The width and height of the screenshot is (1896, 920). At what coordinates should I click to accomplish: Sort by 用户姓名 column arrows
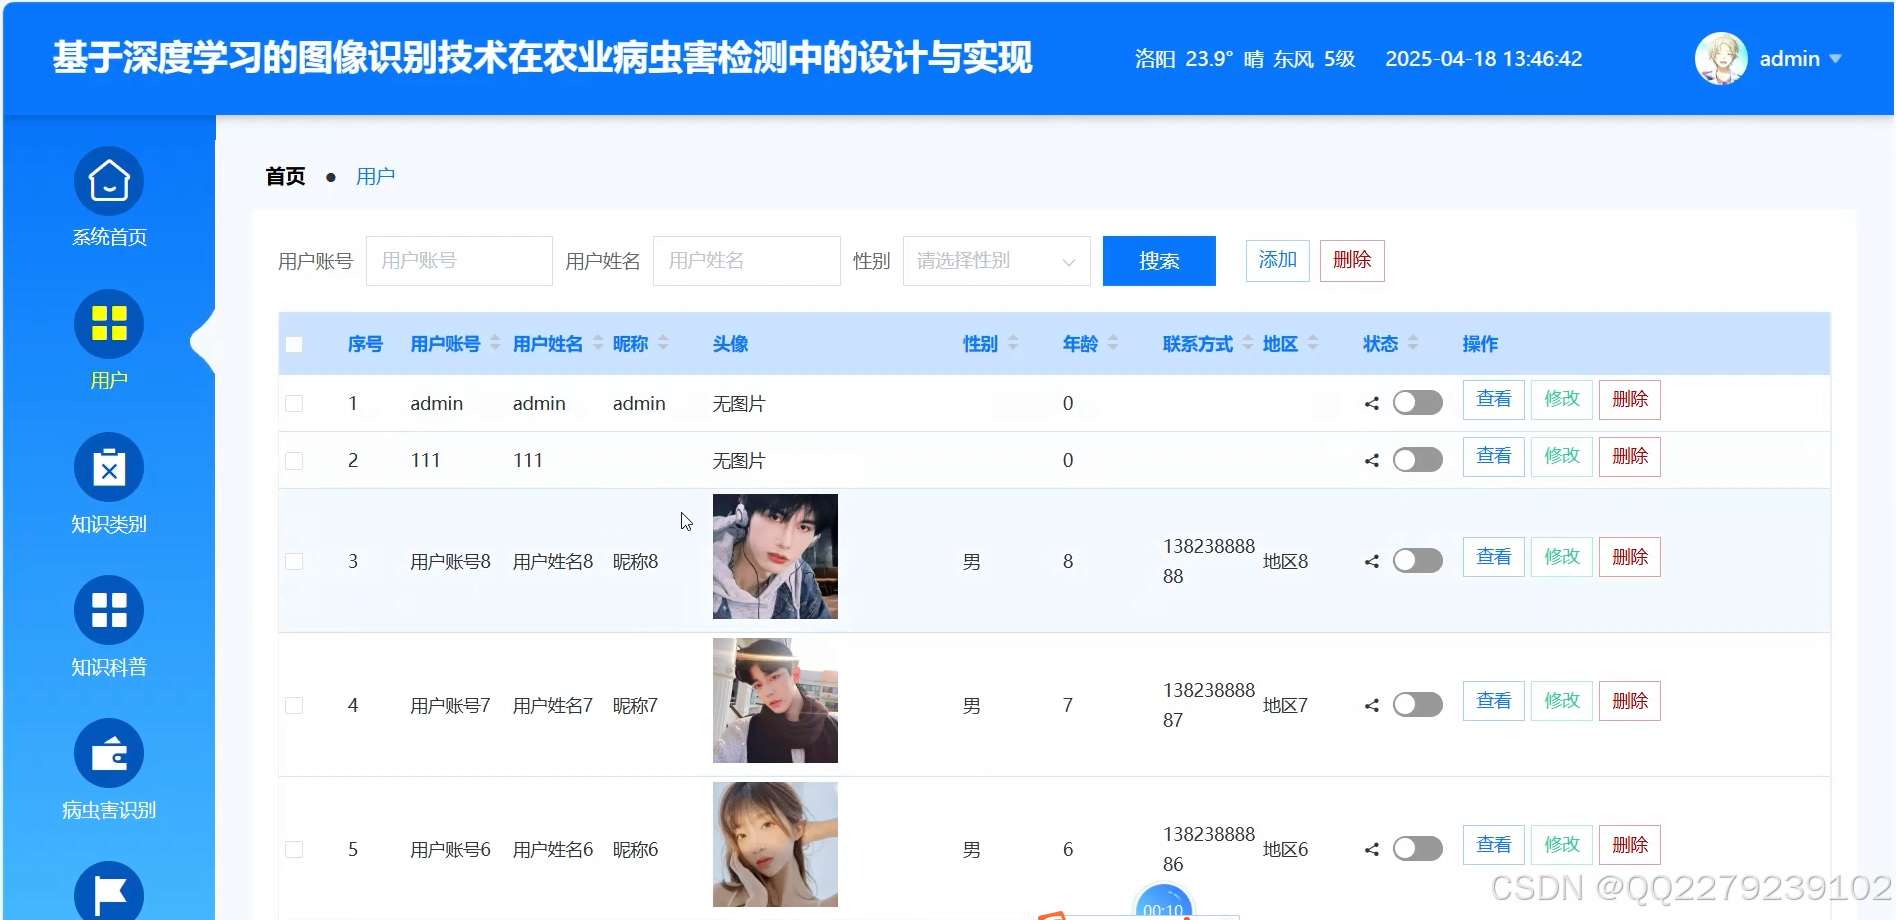[x=598, y=343]
